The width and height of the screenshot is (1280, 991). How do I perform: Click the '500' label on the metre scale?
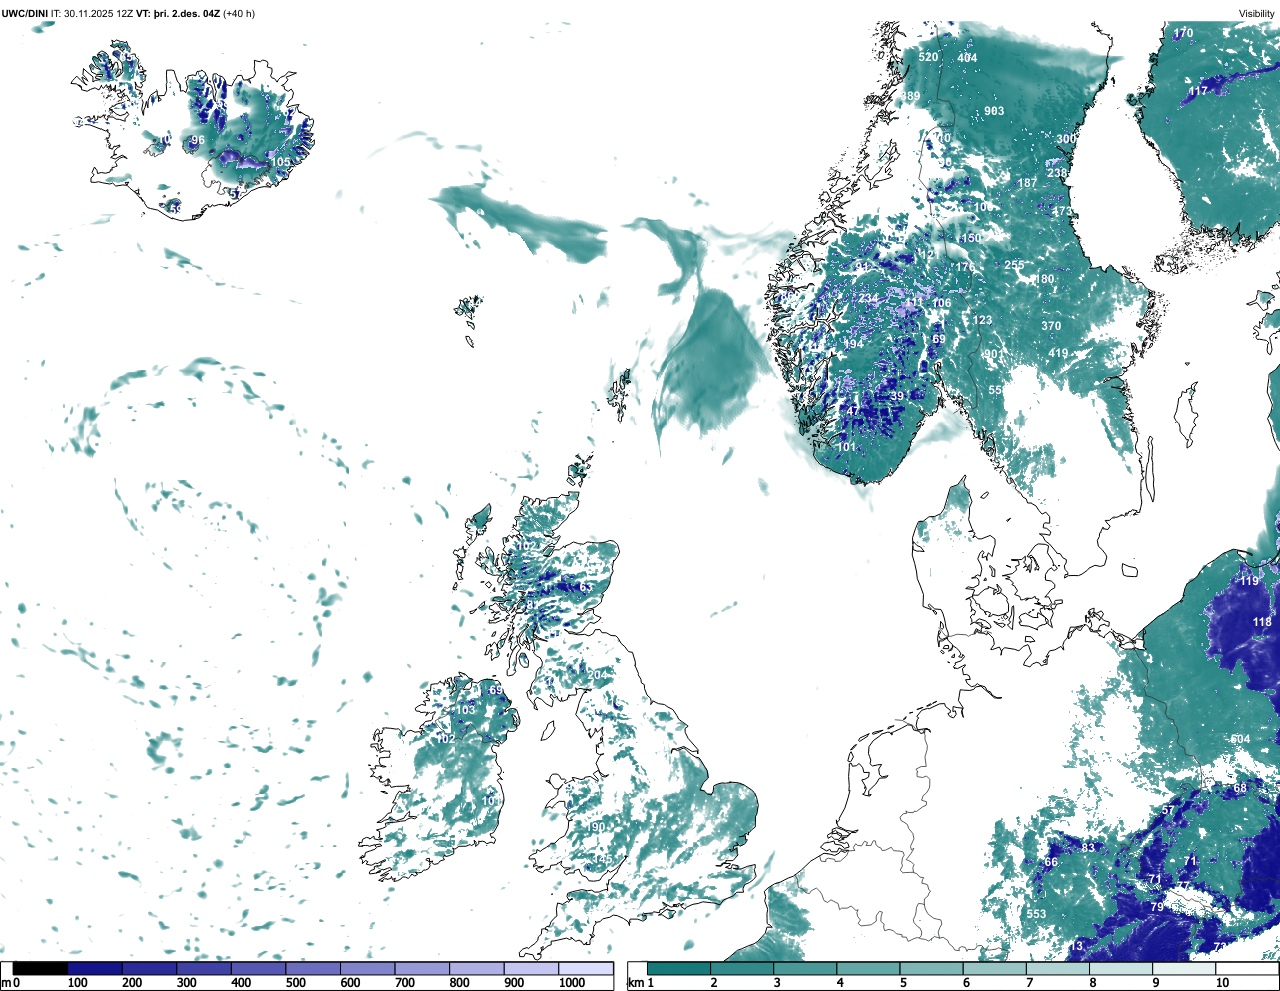click(x=295, y=983)
